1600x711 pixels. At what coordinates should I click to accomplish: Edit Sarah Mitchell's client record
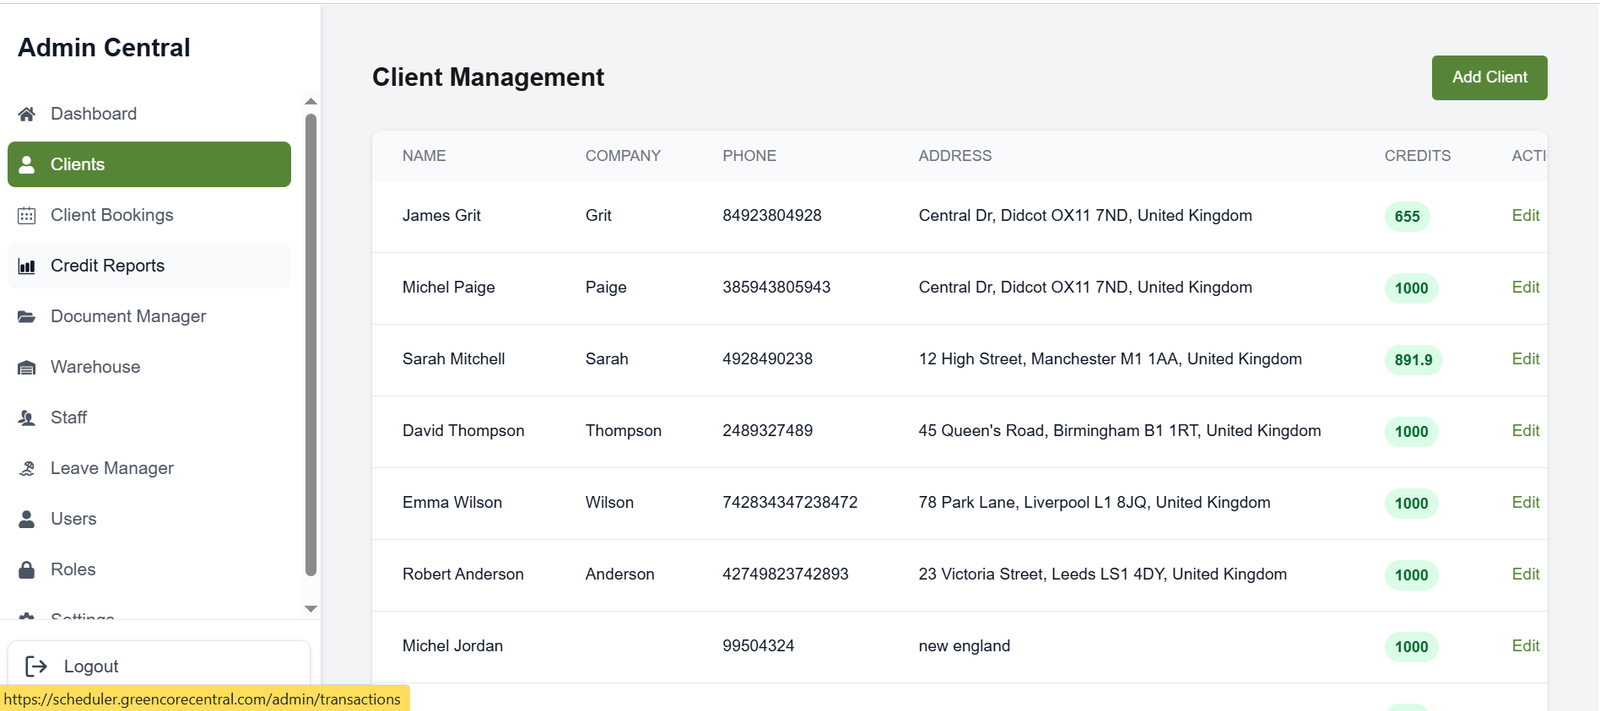(1525, 359)
